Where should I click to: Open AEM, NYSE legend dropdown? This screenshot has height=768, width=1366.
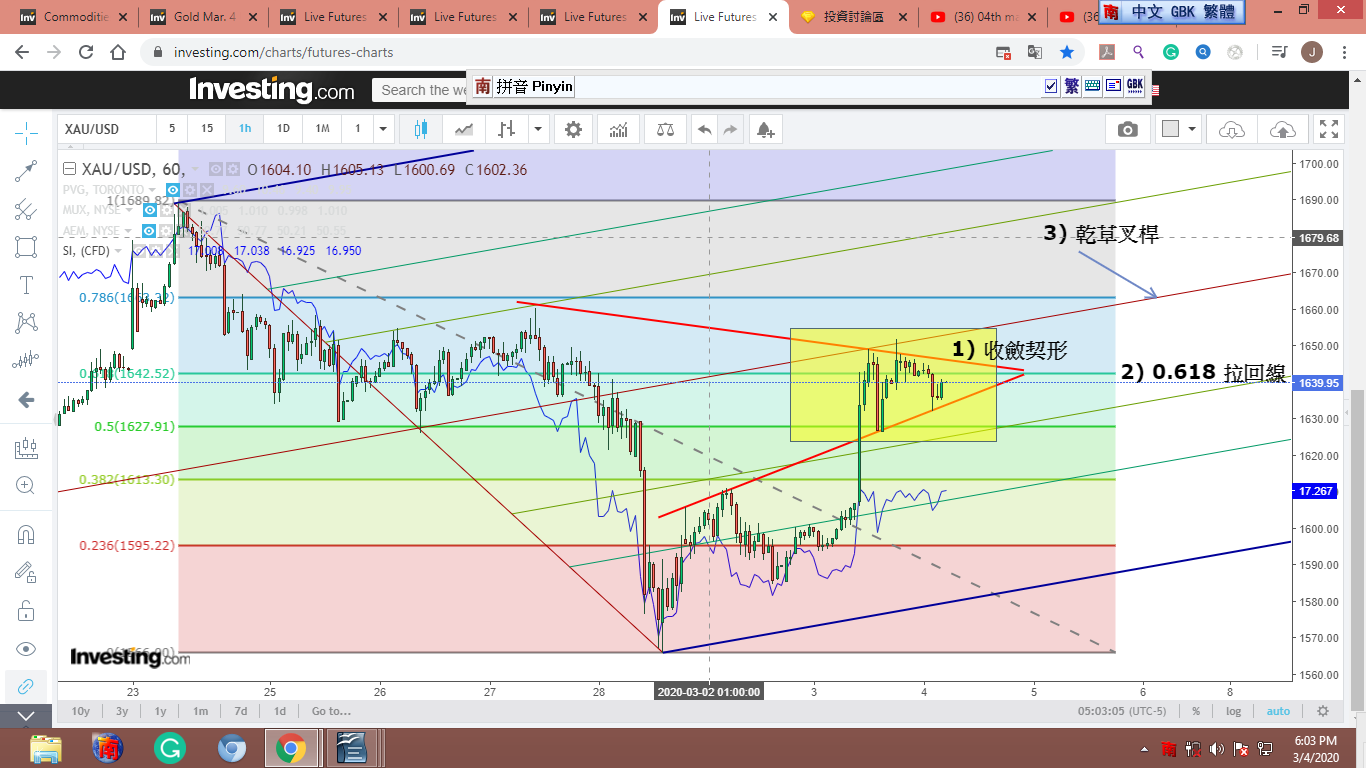coord(129,231)
